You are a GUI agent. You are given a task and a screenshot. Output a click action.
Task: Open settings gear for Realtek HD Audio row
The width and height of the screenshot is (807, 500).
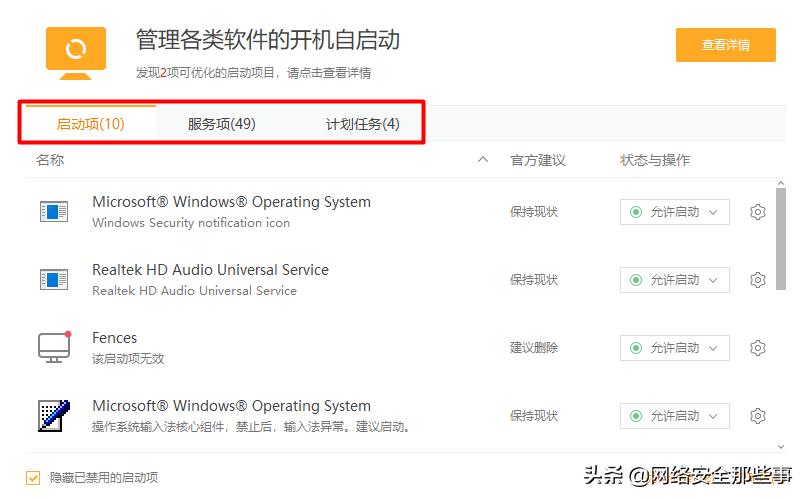pyautogui.click(x=757, y=280)
